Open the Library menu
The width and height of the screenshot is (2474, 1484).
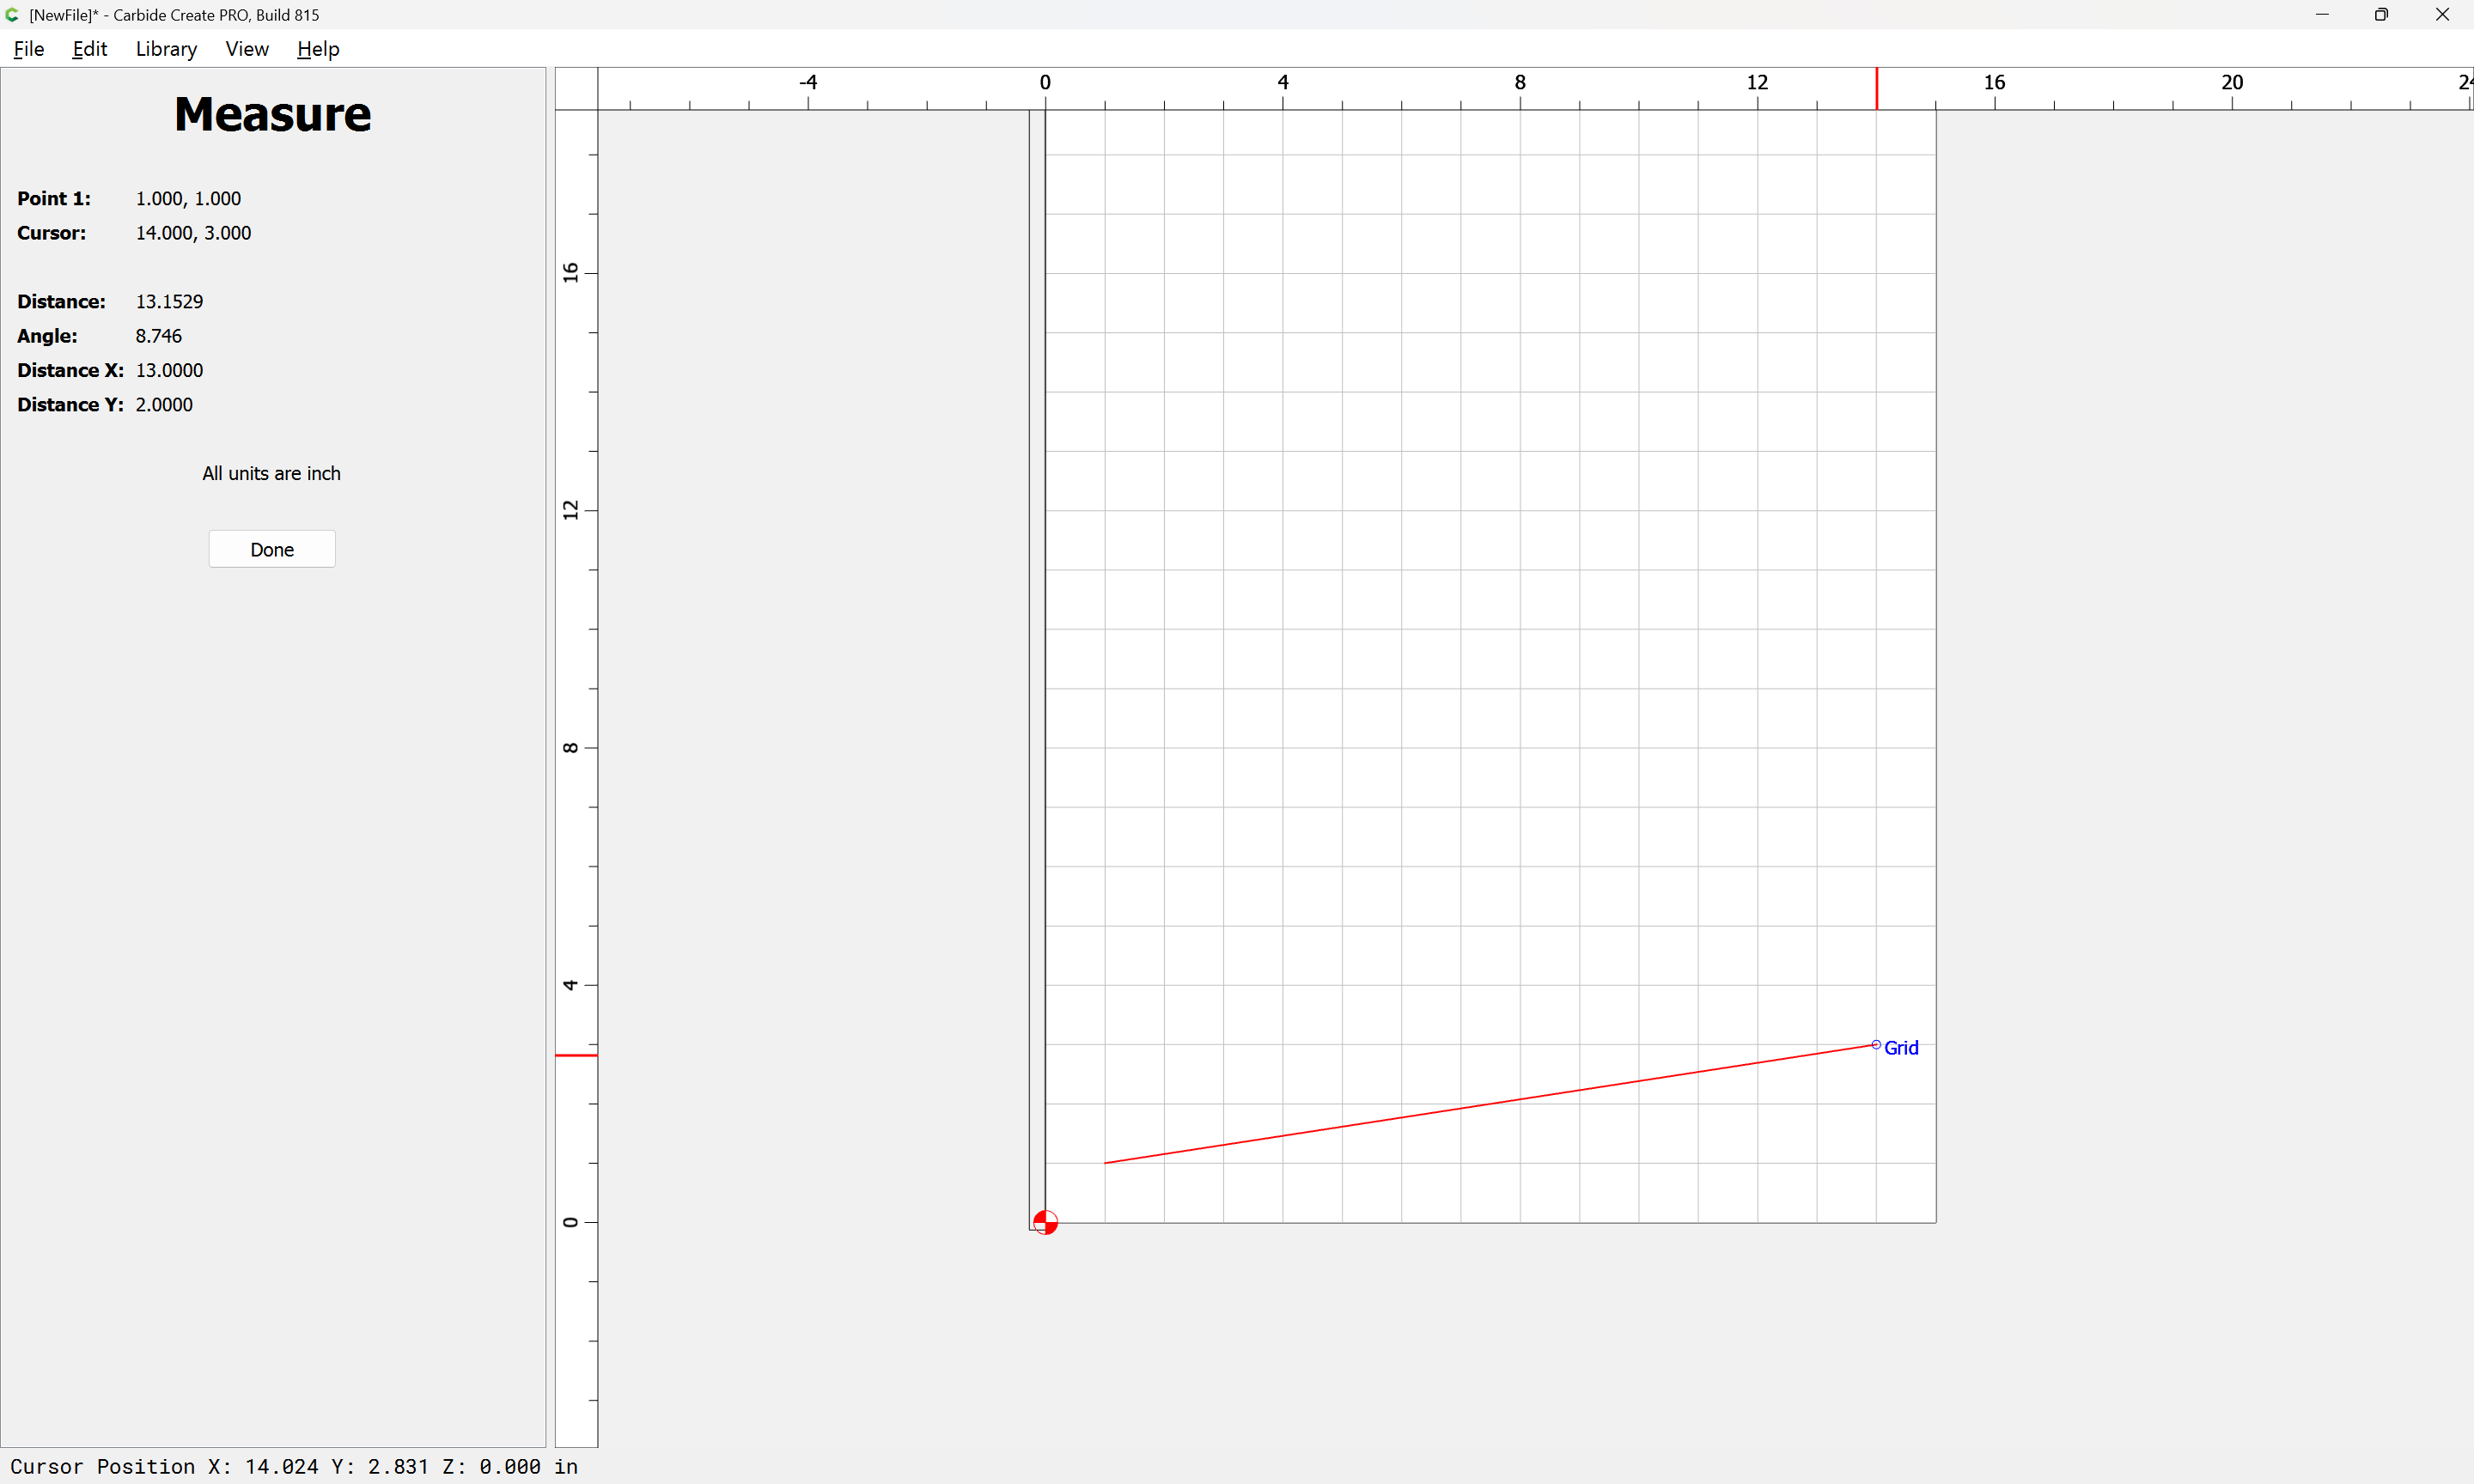[x=166, y=49]
